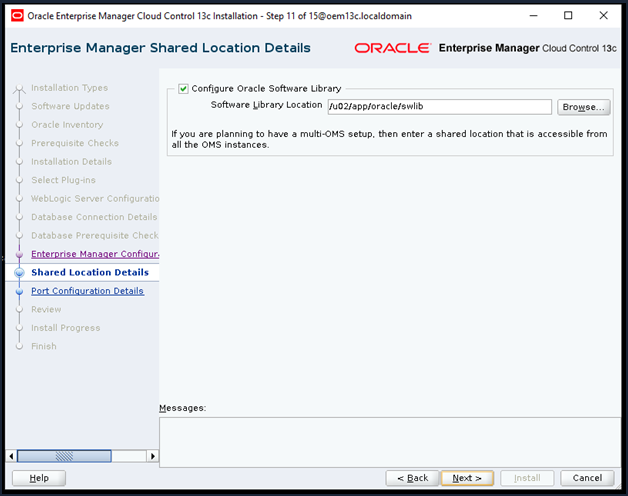The image size is (628, 496).
Task: Return with the Back button
Action: tap(412, 478)
